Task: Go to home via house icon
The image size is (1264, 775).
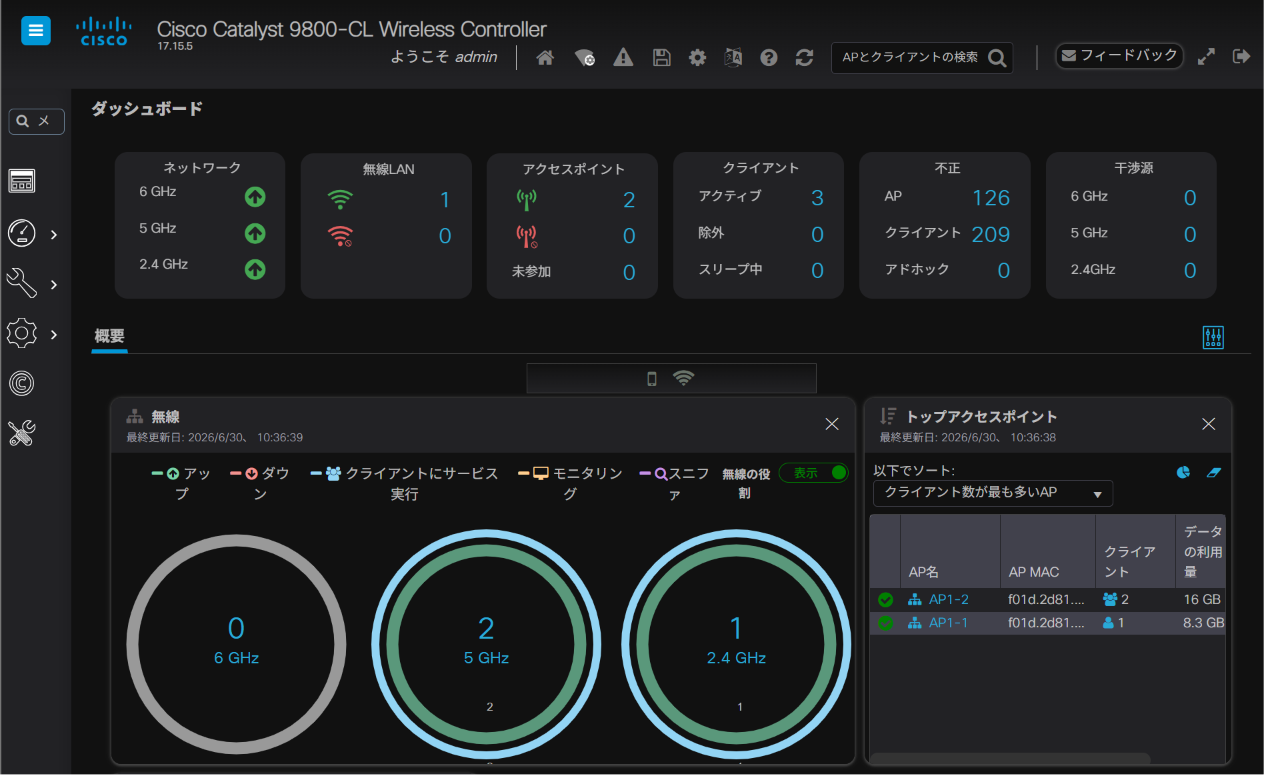Action: coord(545,58)
